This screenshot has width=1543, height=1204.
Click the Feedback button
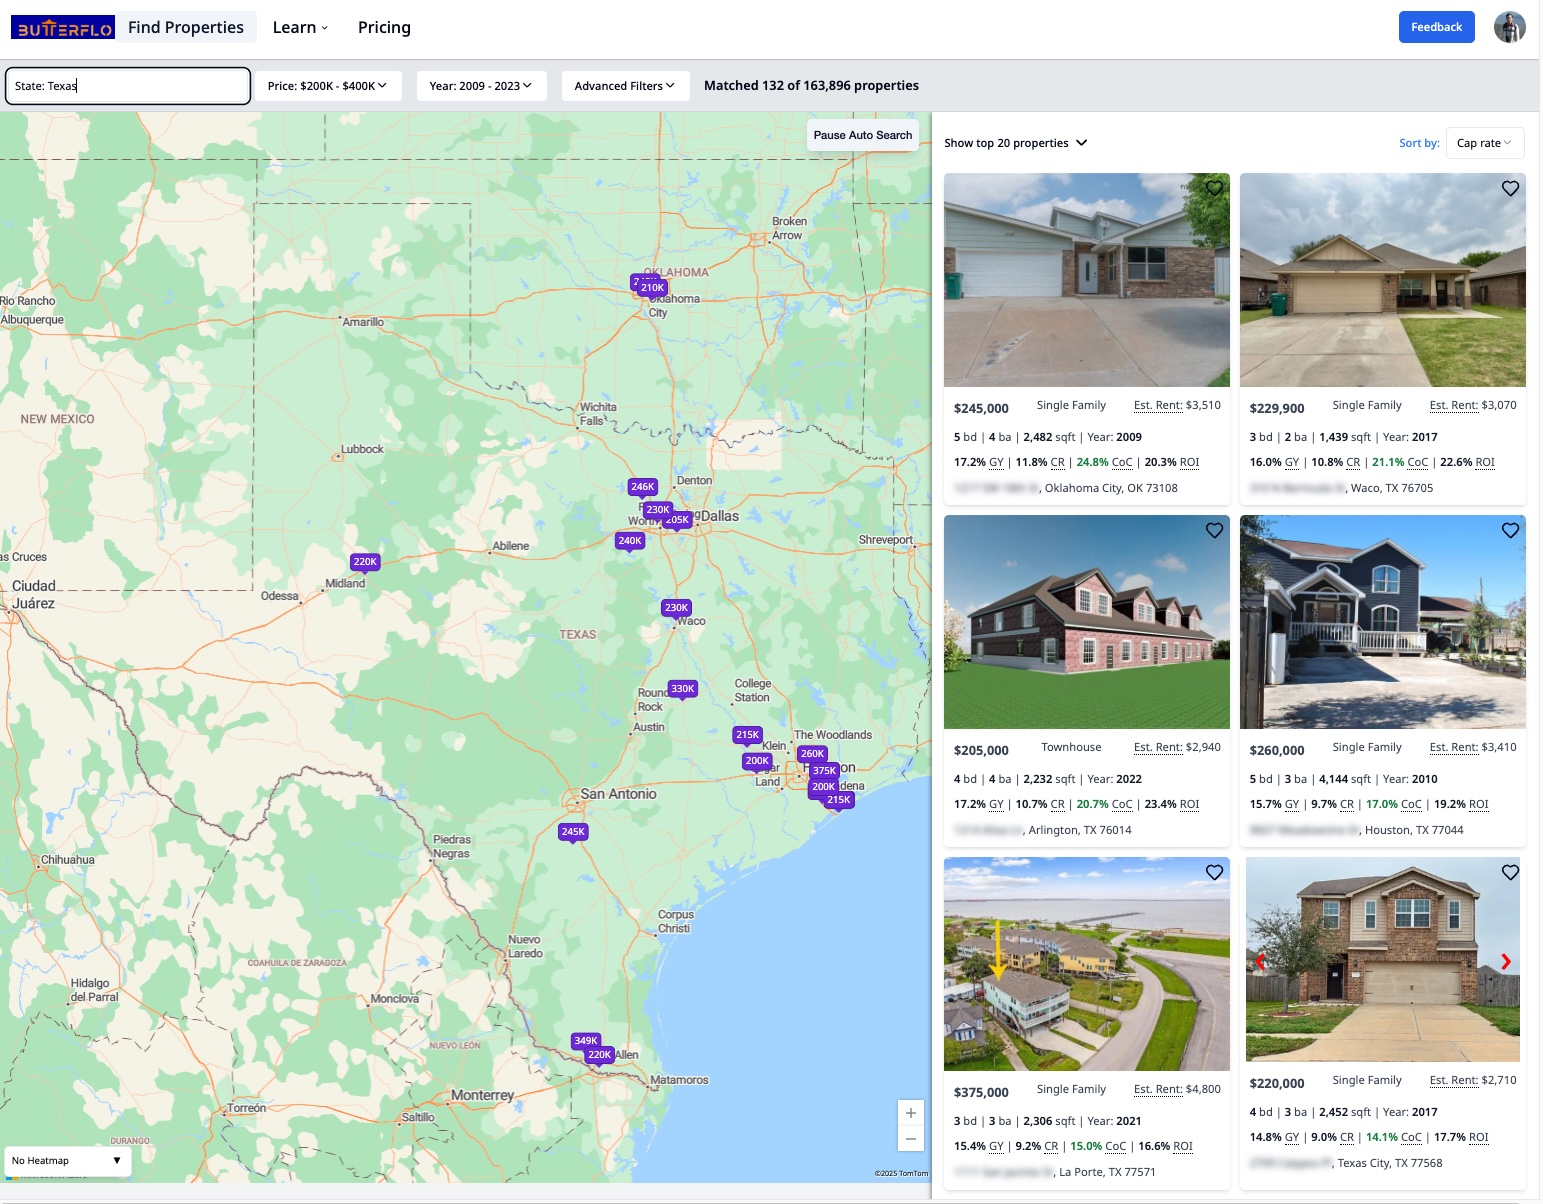click(x=1436, y=27)
